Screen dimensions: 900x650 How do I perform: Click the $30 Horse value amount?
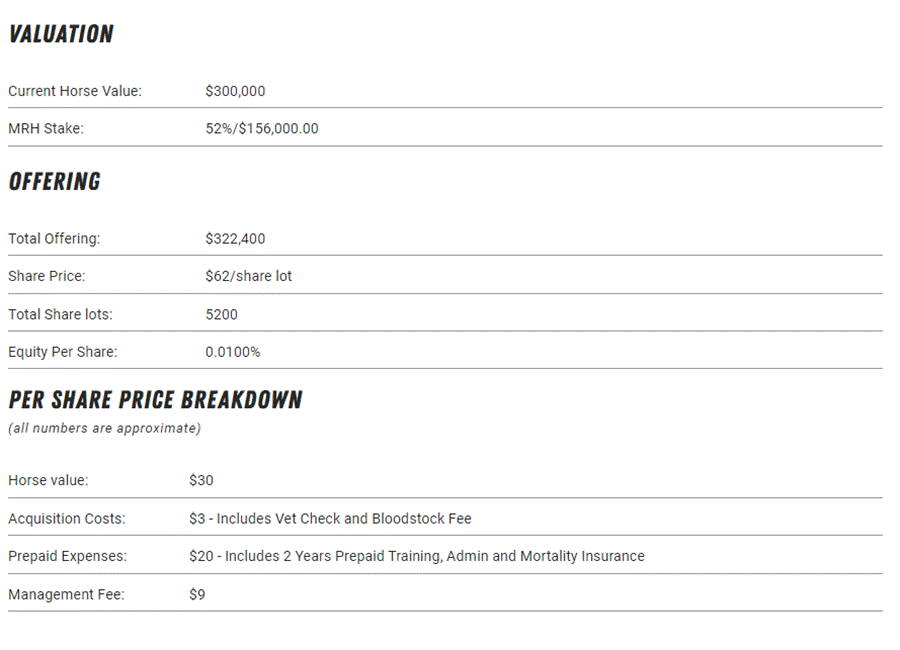point(201,480)
